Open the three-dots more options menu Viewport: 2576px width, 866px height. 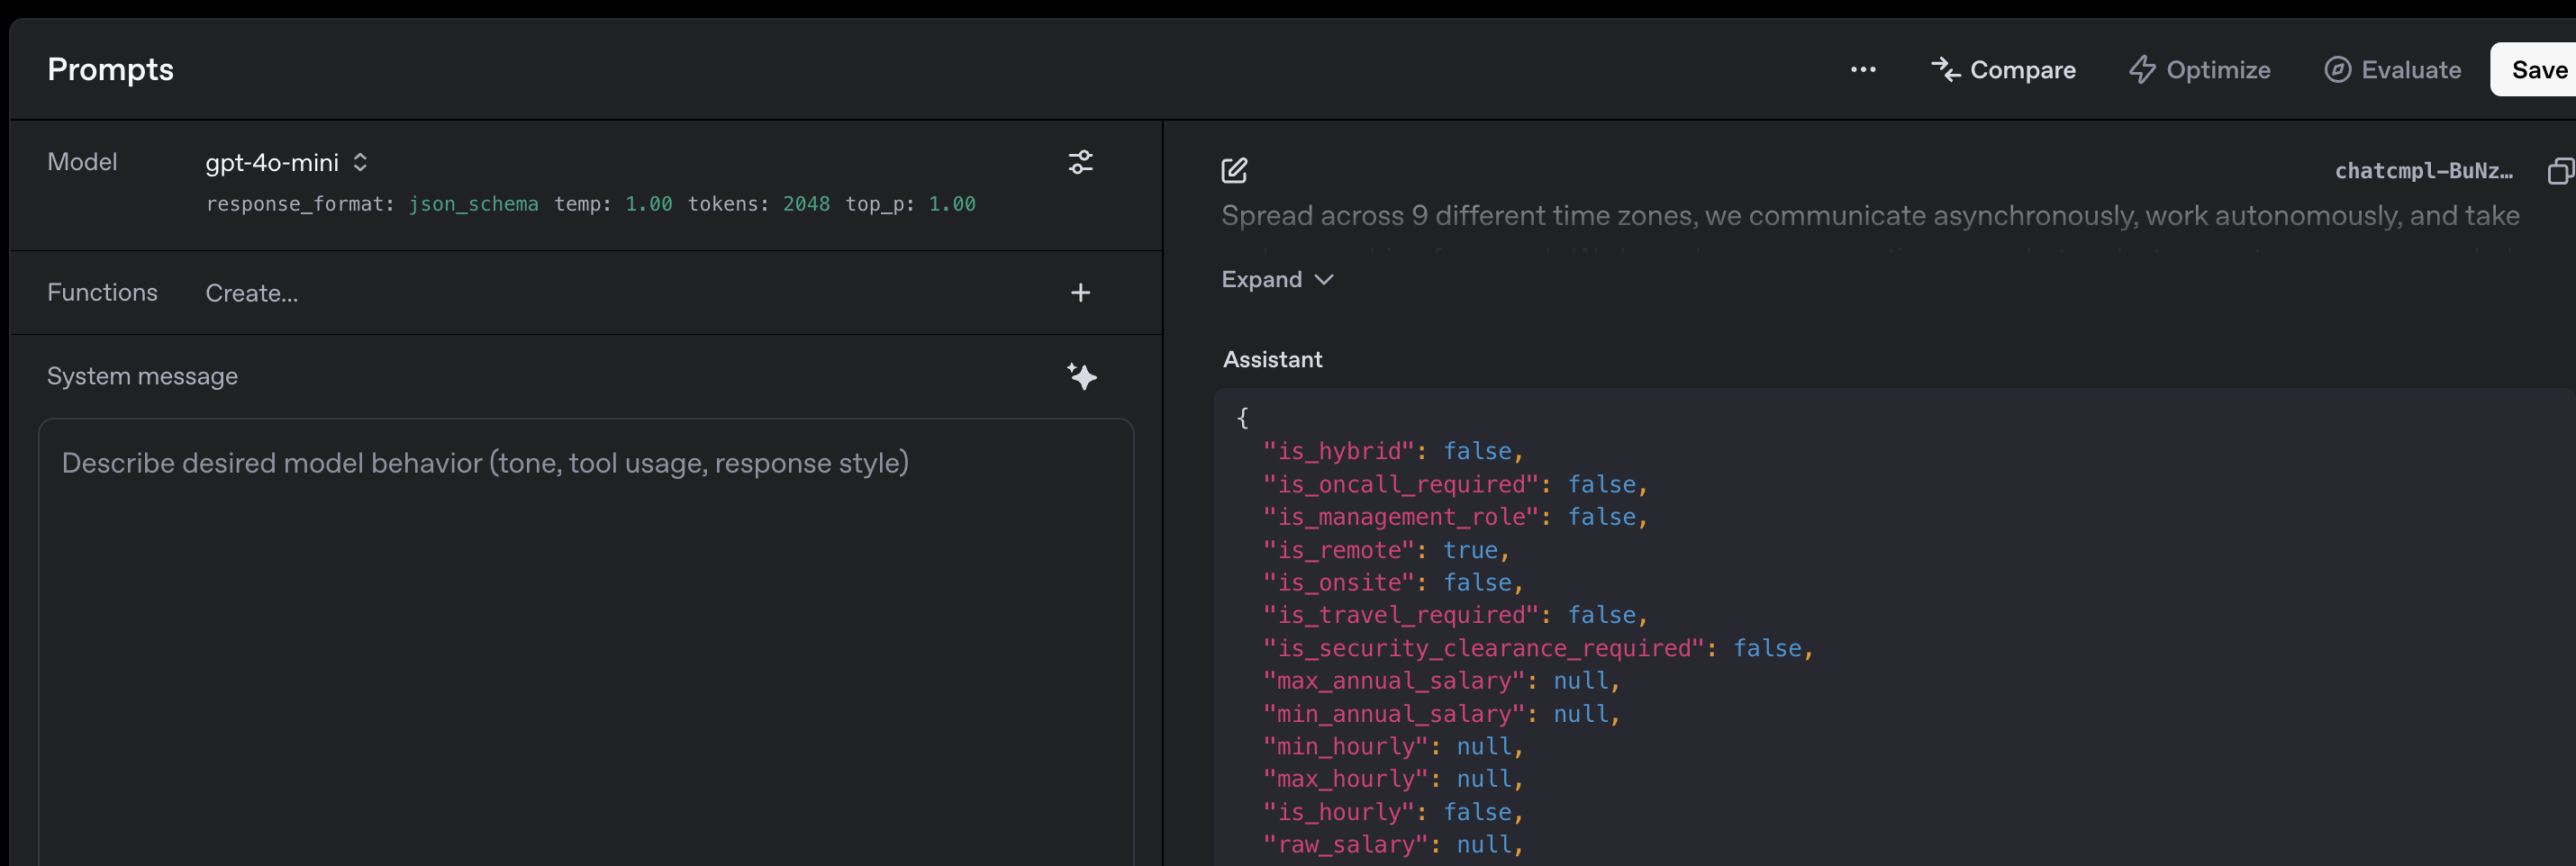point(1863,70)
